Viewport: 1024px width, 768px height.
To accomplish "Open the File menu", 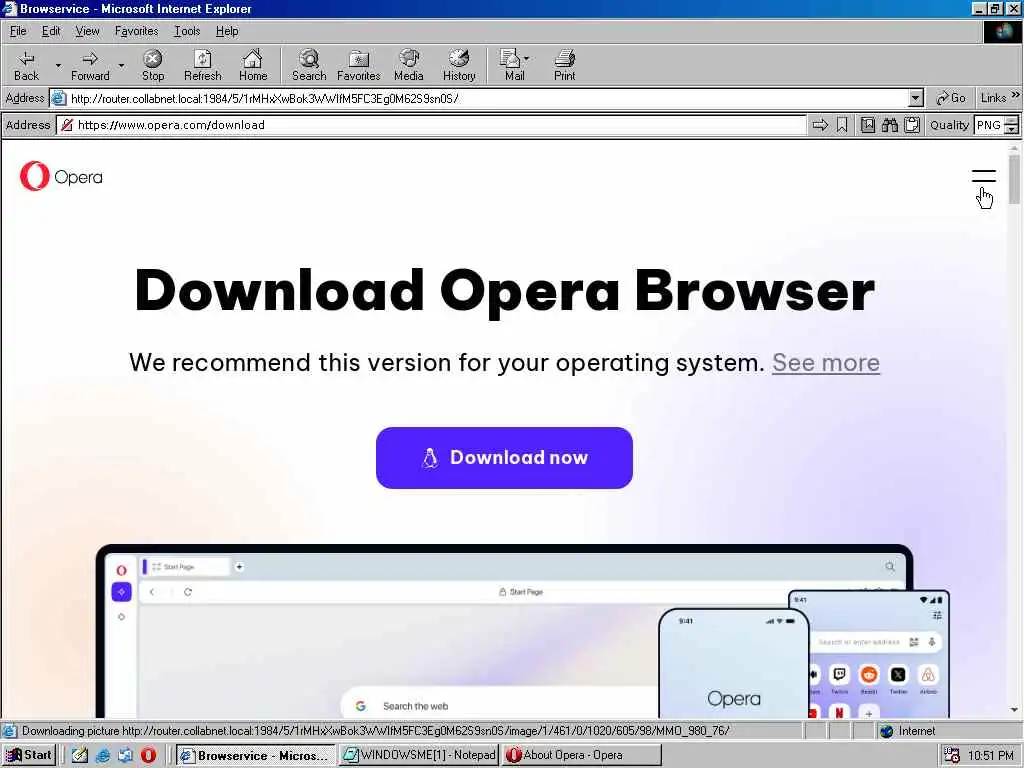I will [x=18, y=31].
